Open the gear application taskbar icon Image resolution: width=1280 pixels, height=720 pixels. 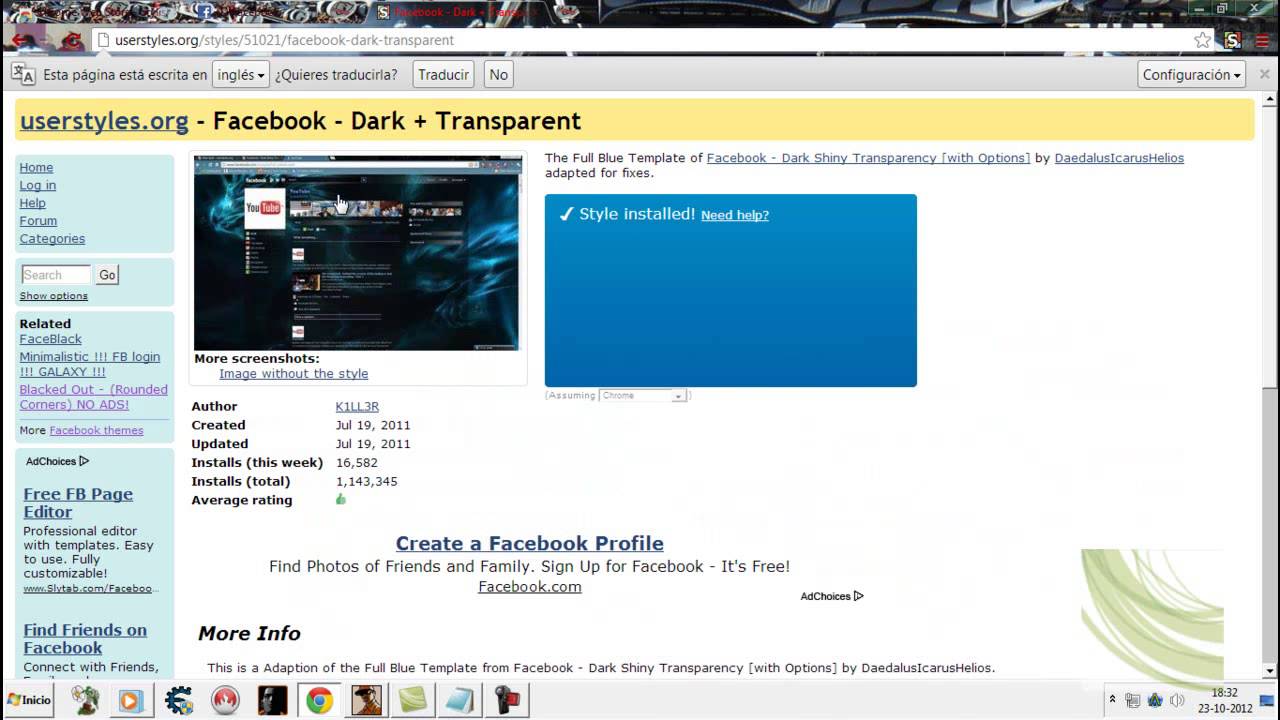179,701
